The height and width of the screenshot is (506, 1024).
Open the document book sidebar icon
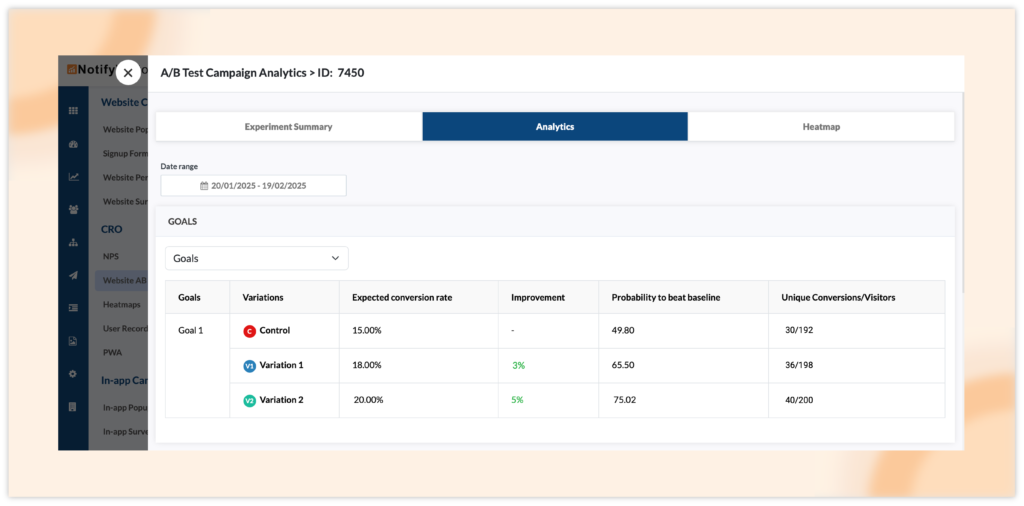click(73, 407)
